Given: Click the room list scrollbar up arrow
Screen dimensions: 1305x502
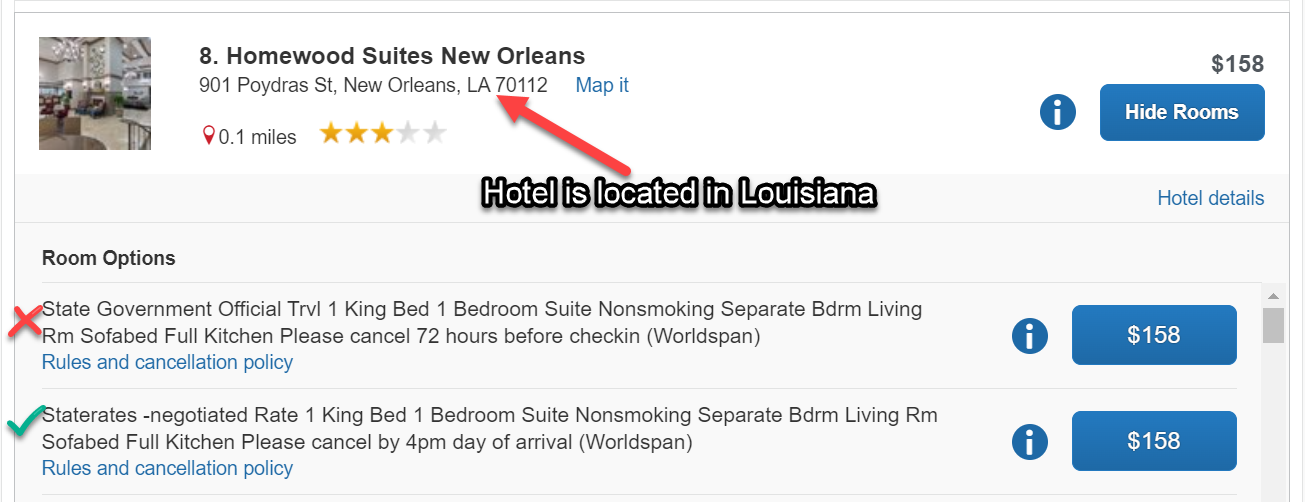Looking at the screenshot, I should [x=1272, y=296].
